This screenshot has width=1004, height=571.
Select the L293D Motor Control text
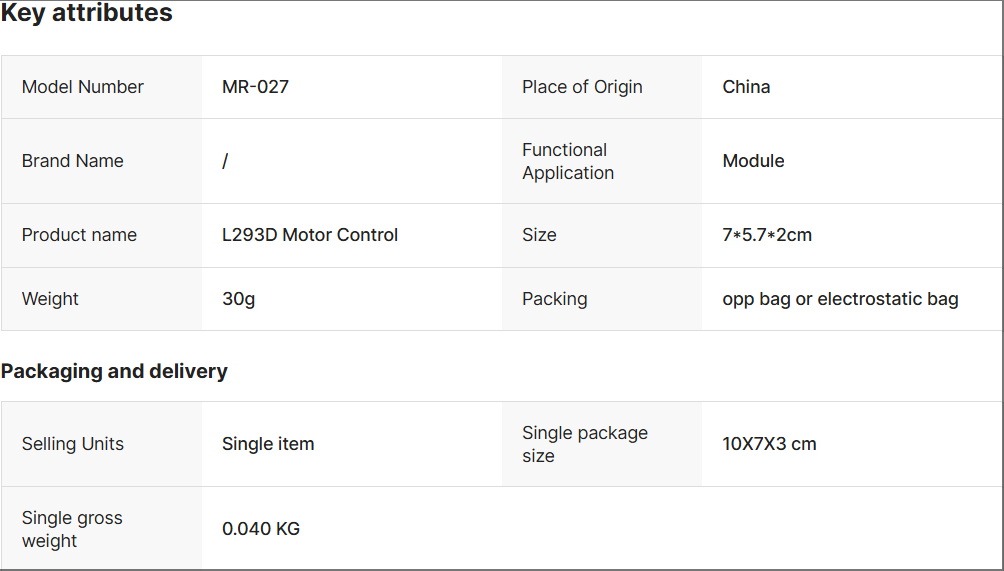point(310,235)
